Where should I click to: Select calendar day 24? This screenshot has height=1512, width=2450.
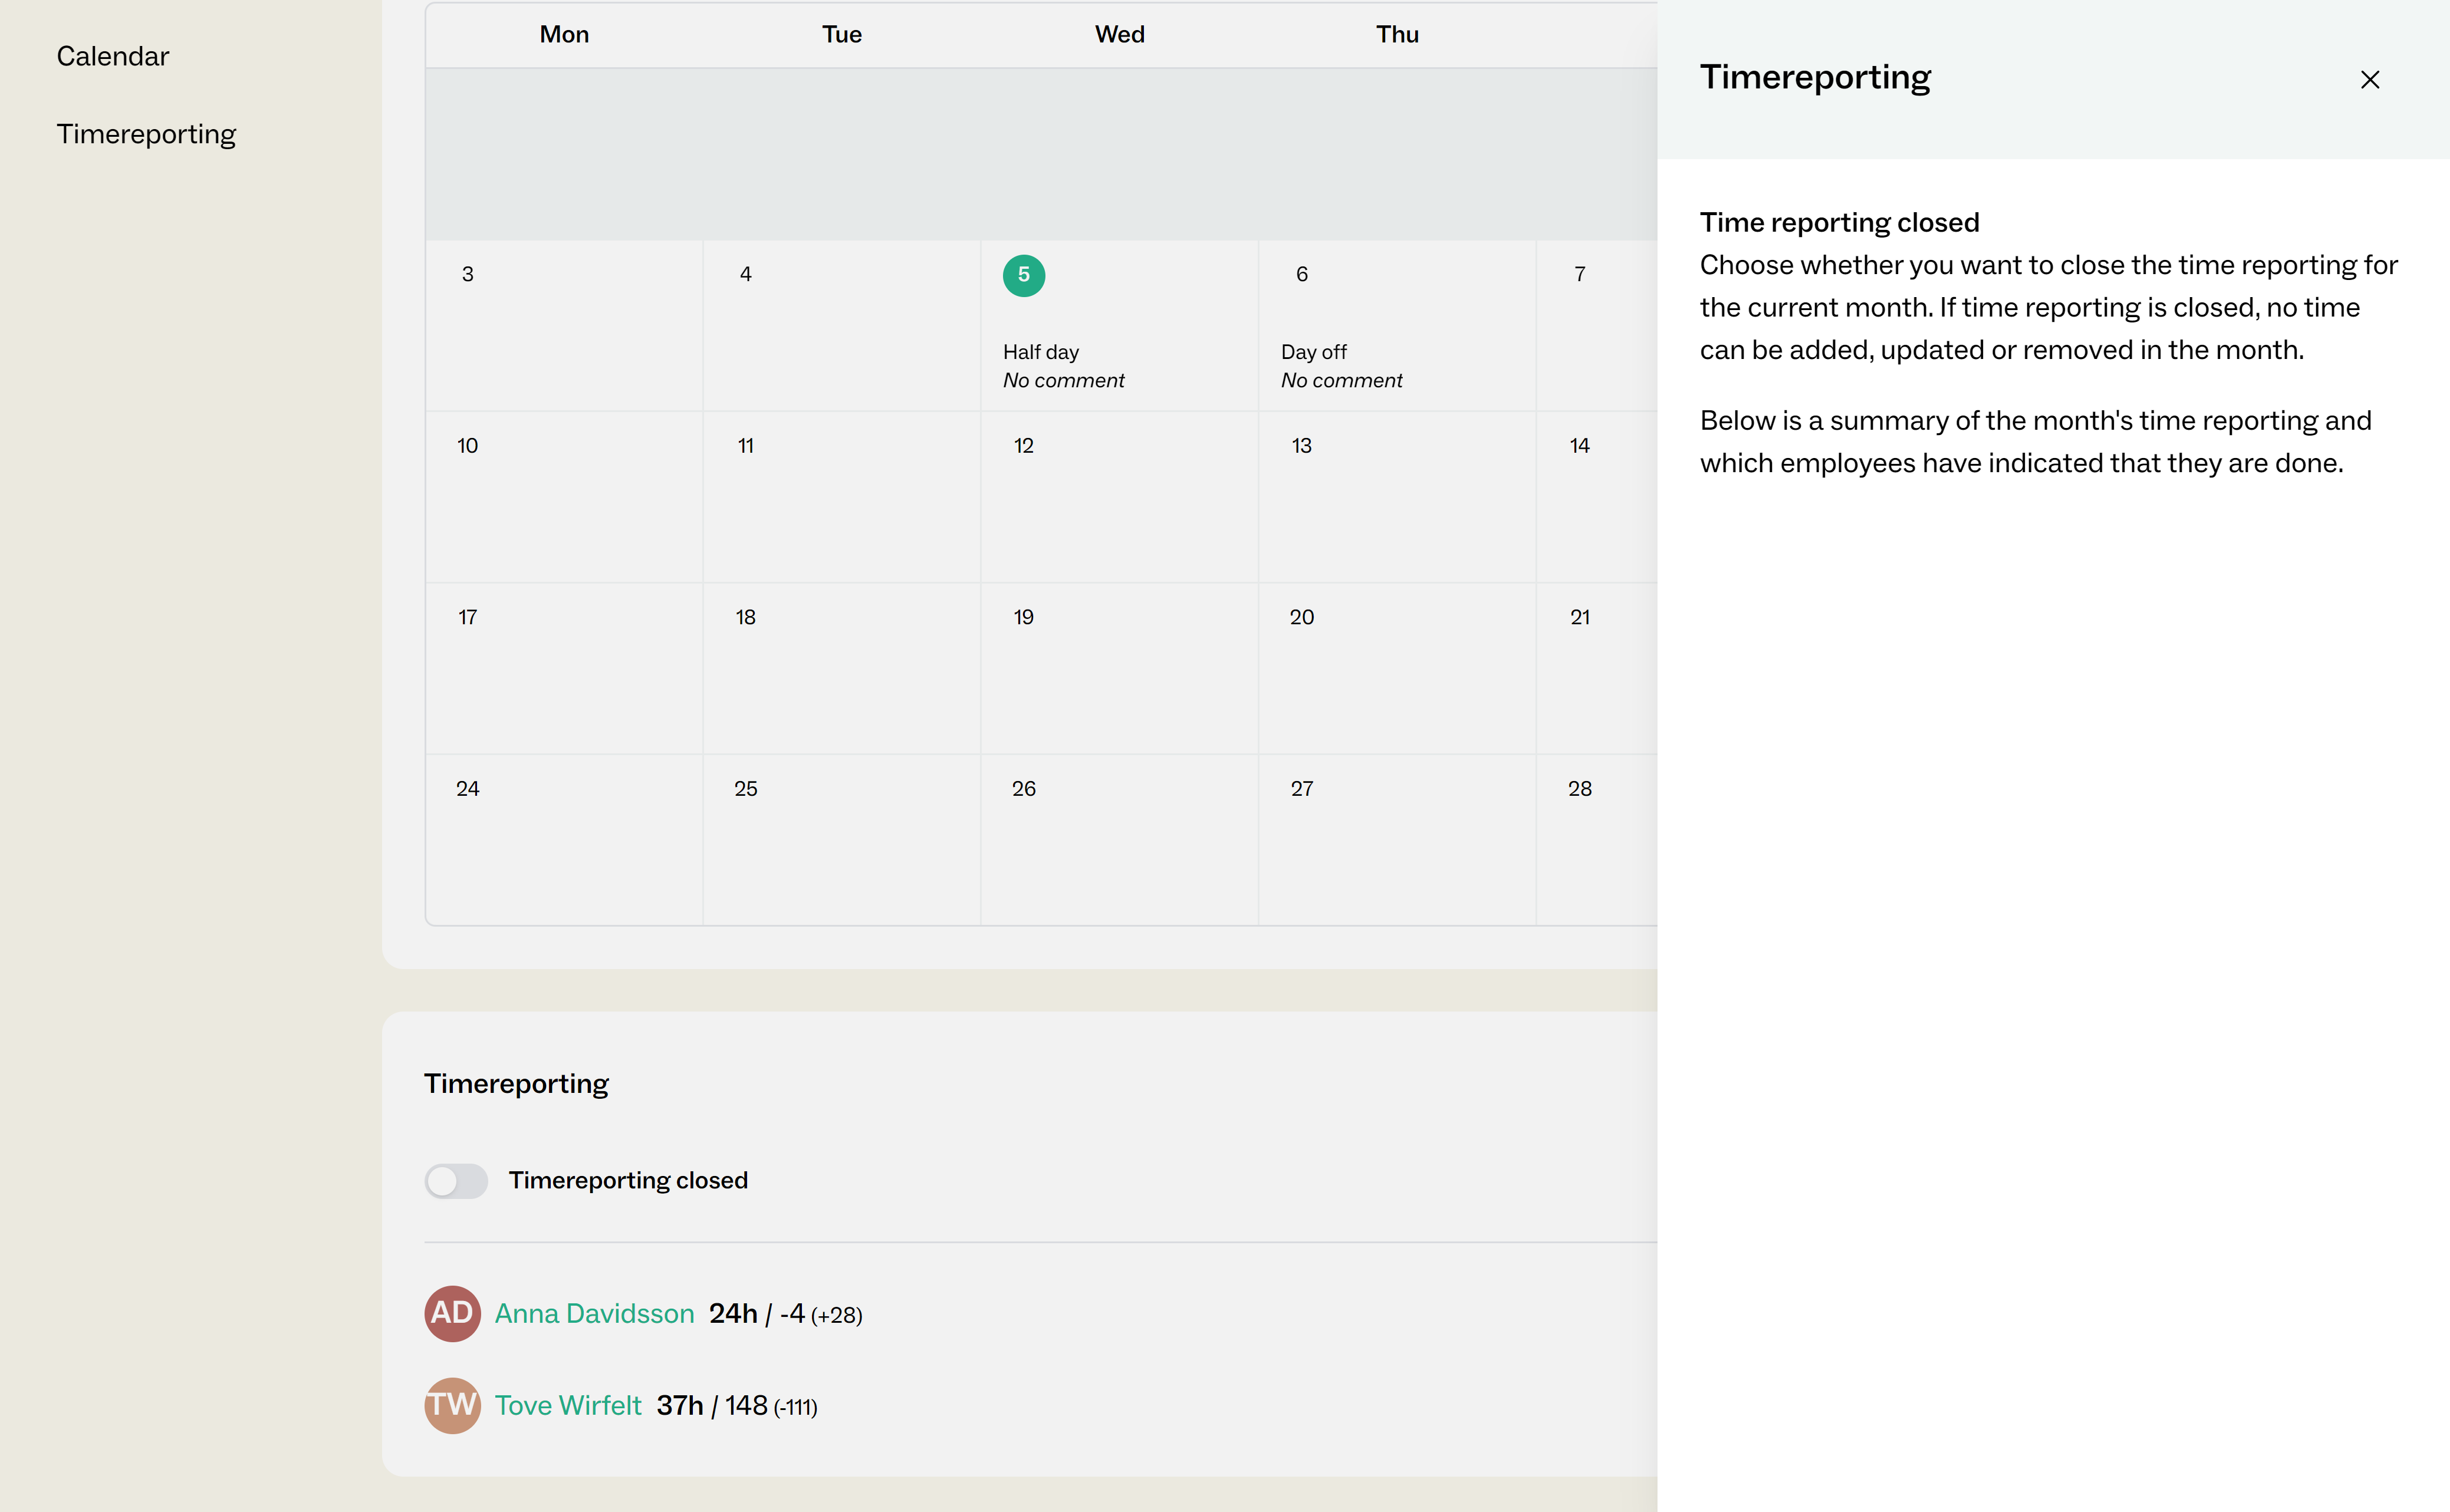(x=467, y=789)
